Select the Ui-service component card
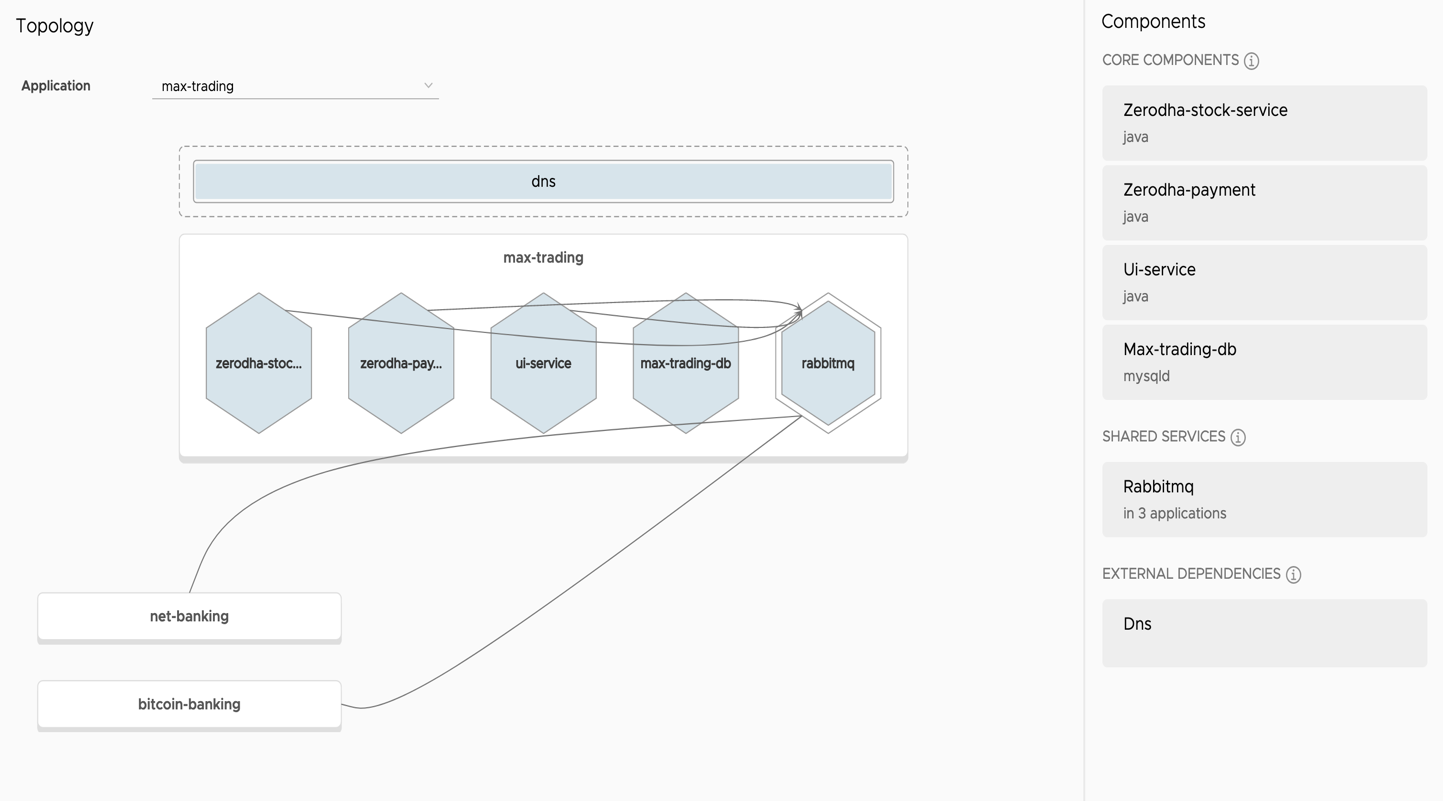The image size is (1443, 801). 1264,283
